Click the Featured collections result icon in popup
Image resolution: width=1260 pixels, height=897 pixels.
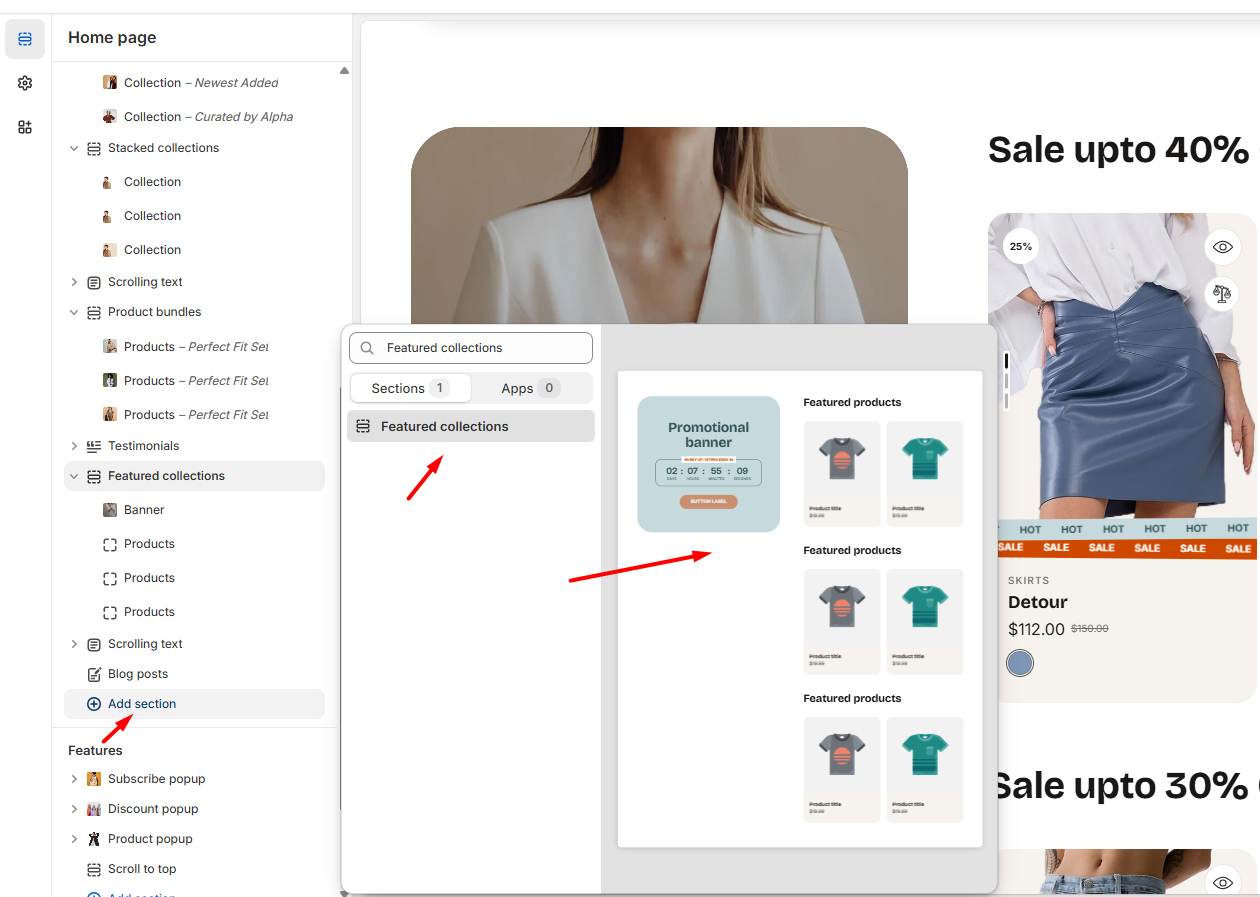tap(363, 426)
